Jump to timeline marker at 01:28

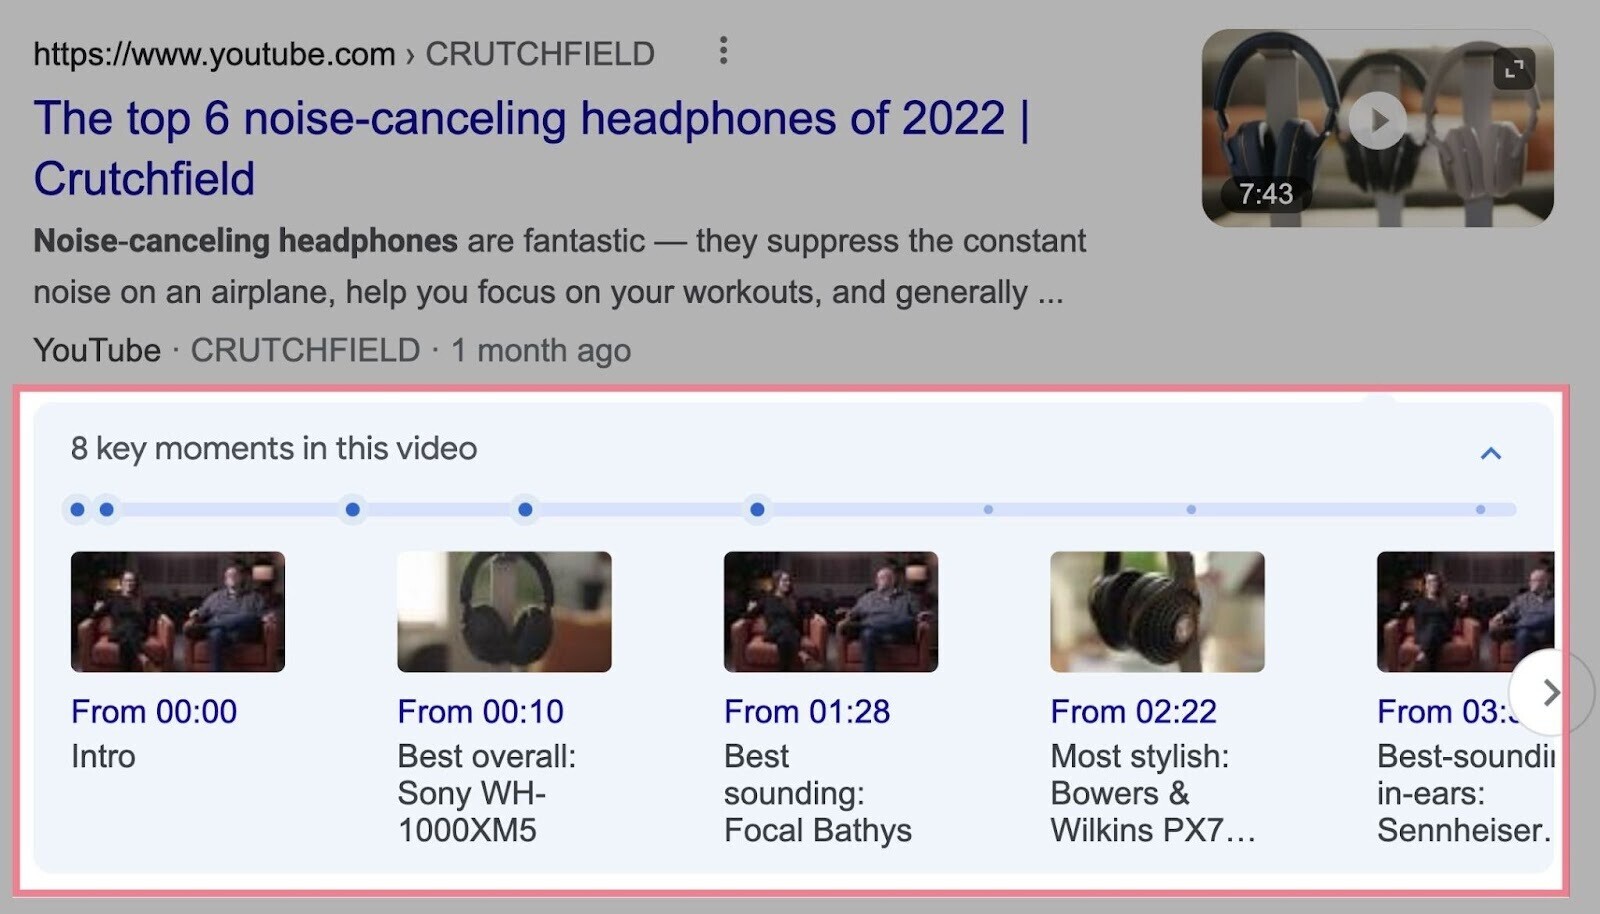click(x=352, y=510)
